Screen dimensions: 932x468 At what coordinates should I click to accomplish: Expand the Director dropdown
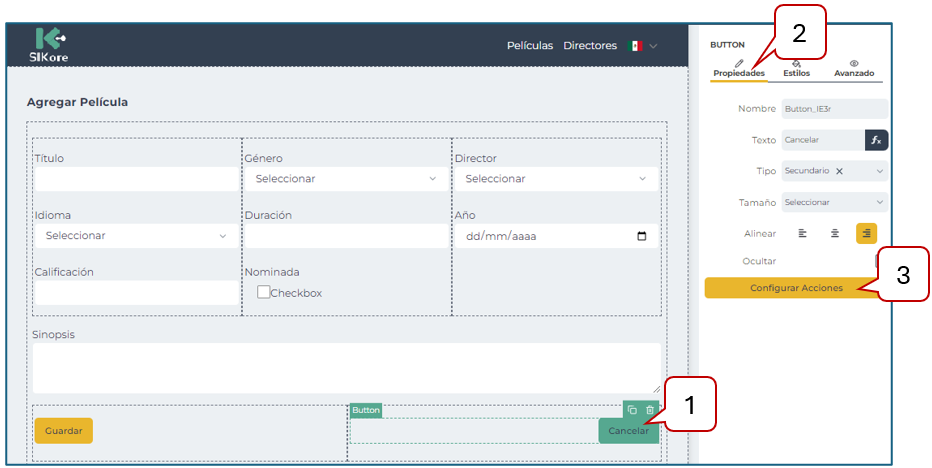point(555,179)
